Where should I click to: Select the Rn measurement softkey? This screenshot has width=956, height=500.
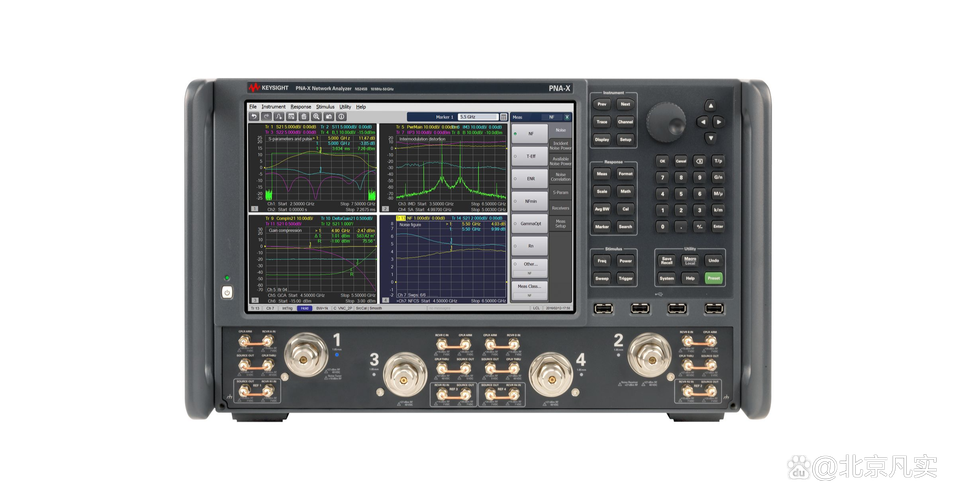530,246
